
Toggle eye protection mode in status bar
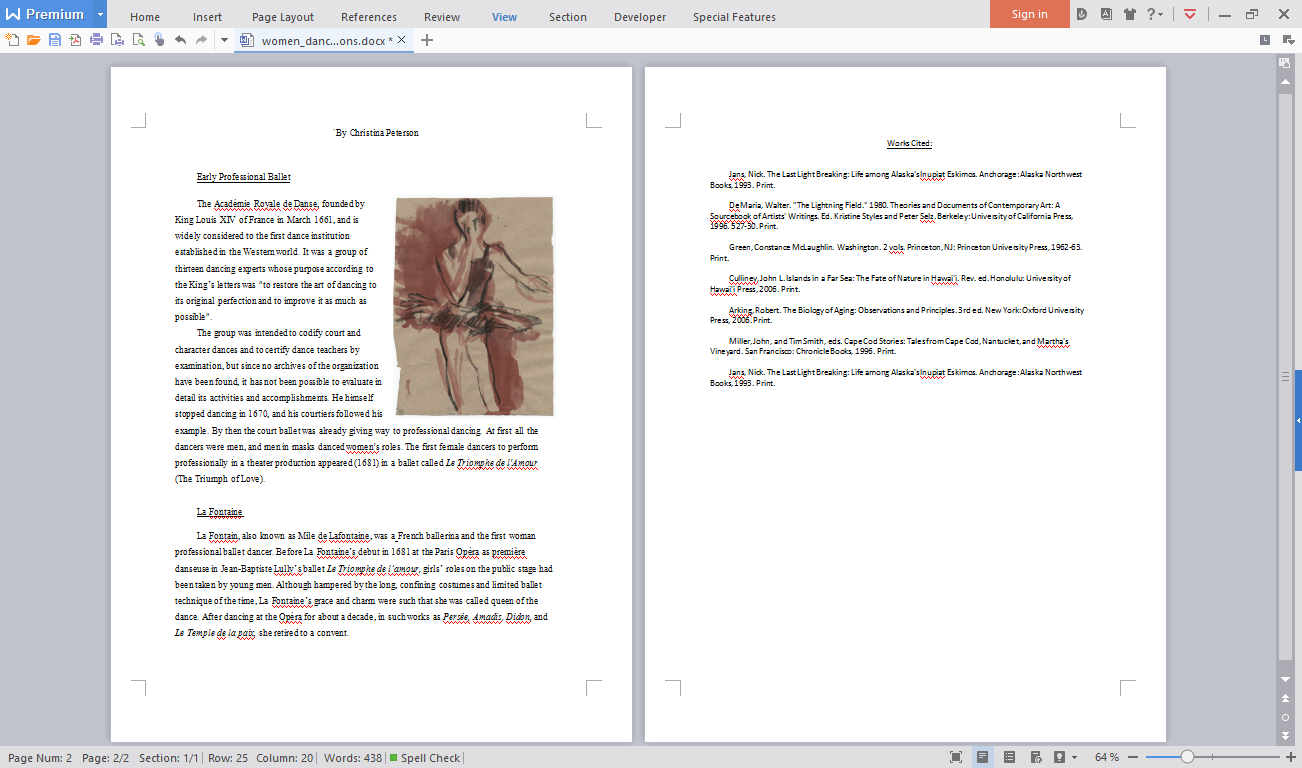pyautogui.click(x=1060, y=757)
